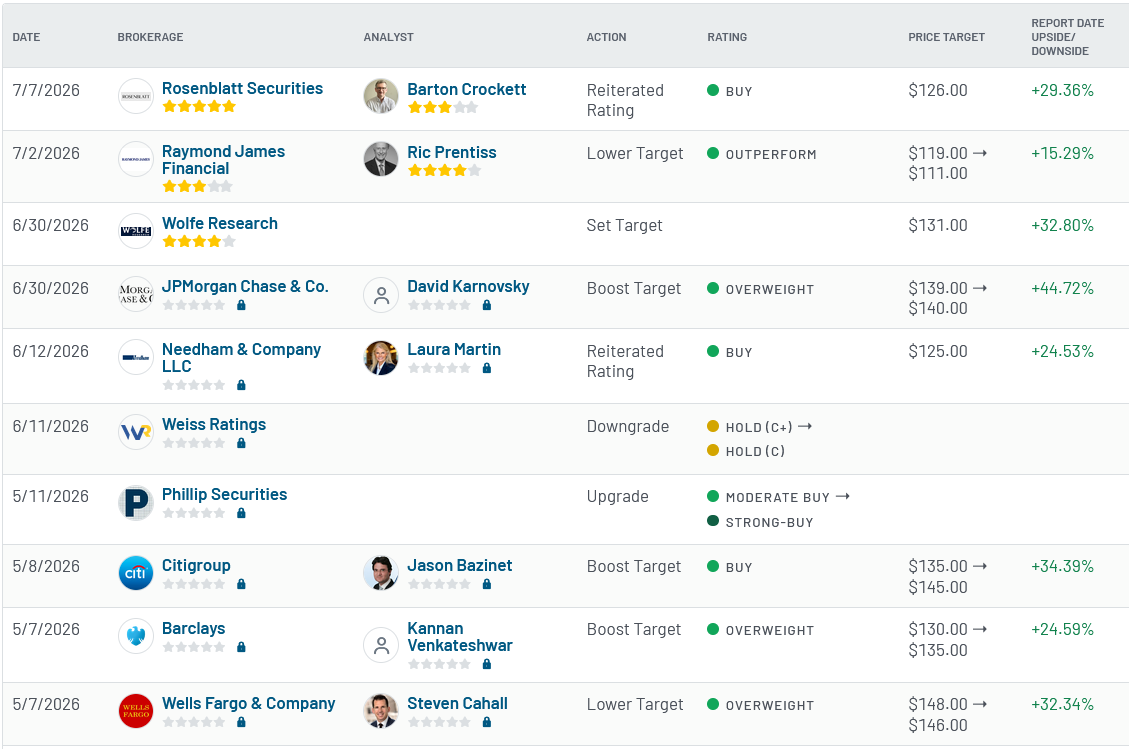Open the Phillip Securities brokerage link
This screenshot has width=1129, height=749.
tap(225, 495)
